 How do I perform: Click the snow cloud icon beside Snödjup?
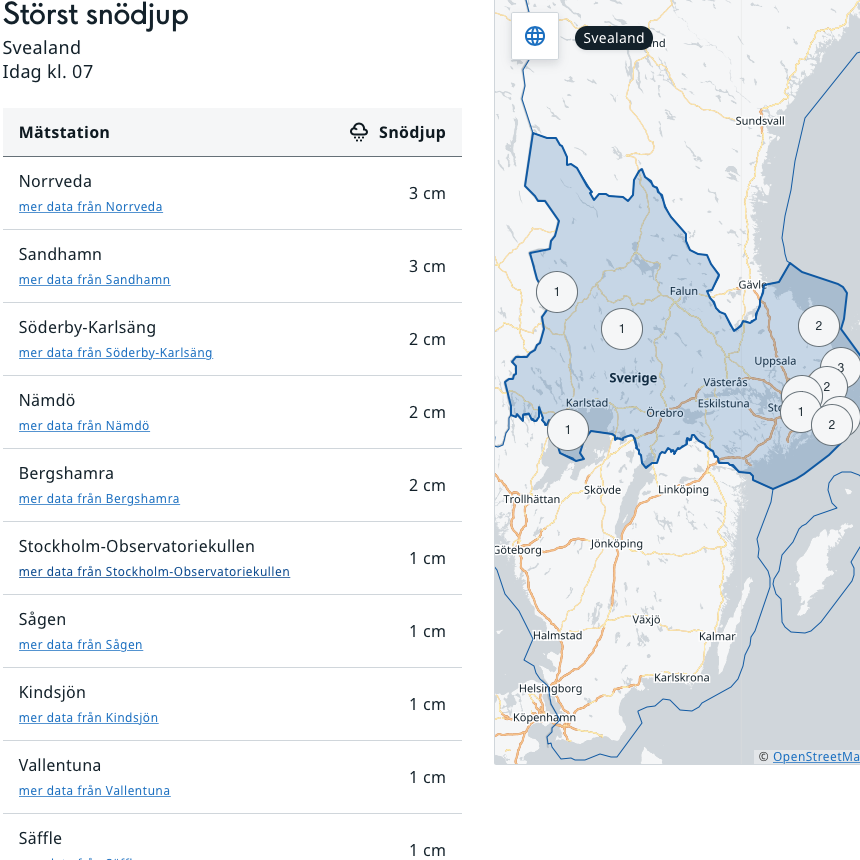click(359, 132)
